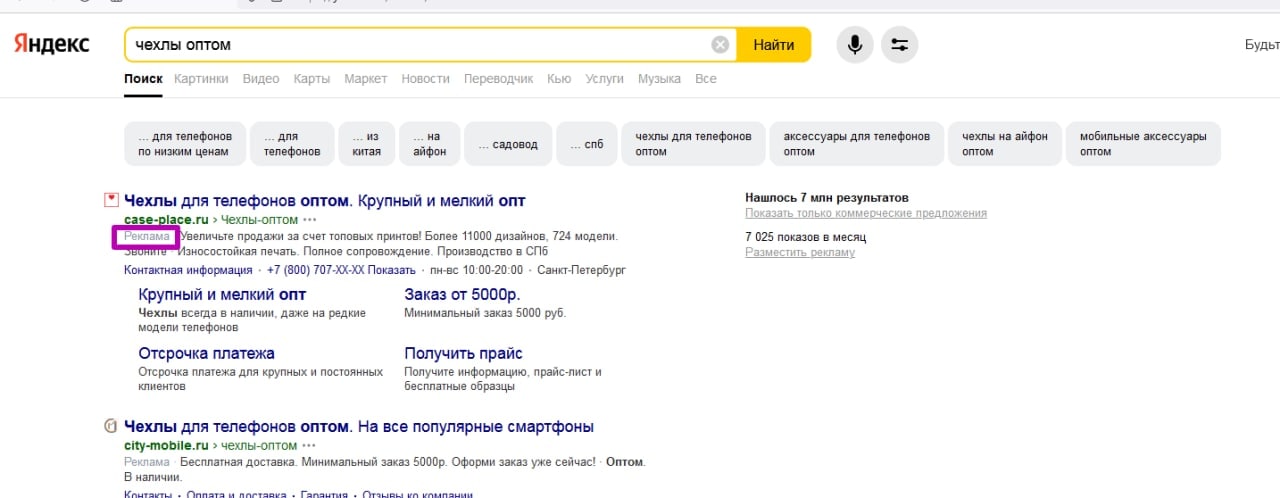Click the working hours пн-вс 10:00-20:00

pyautogui.click(x=475, y=270)
